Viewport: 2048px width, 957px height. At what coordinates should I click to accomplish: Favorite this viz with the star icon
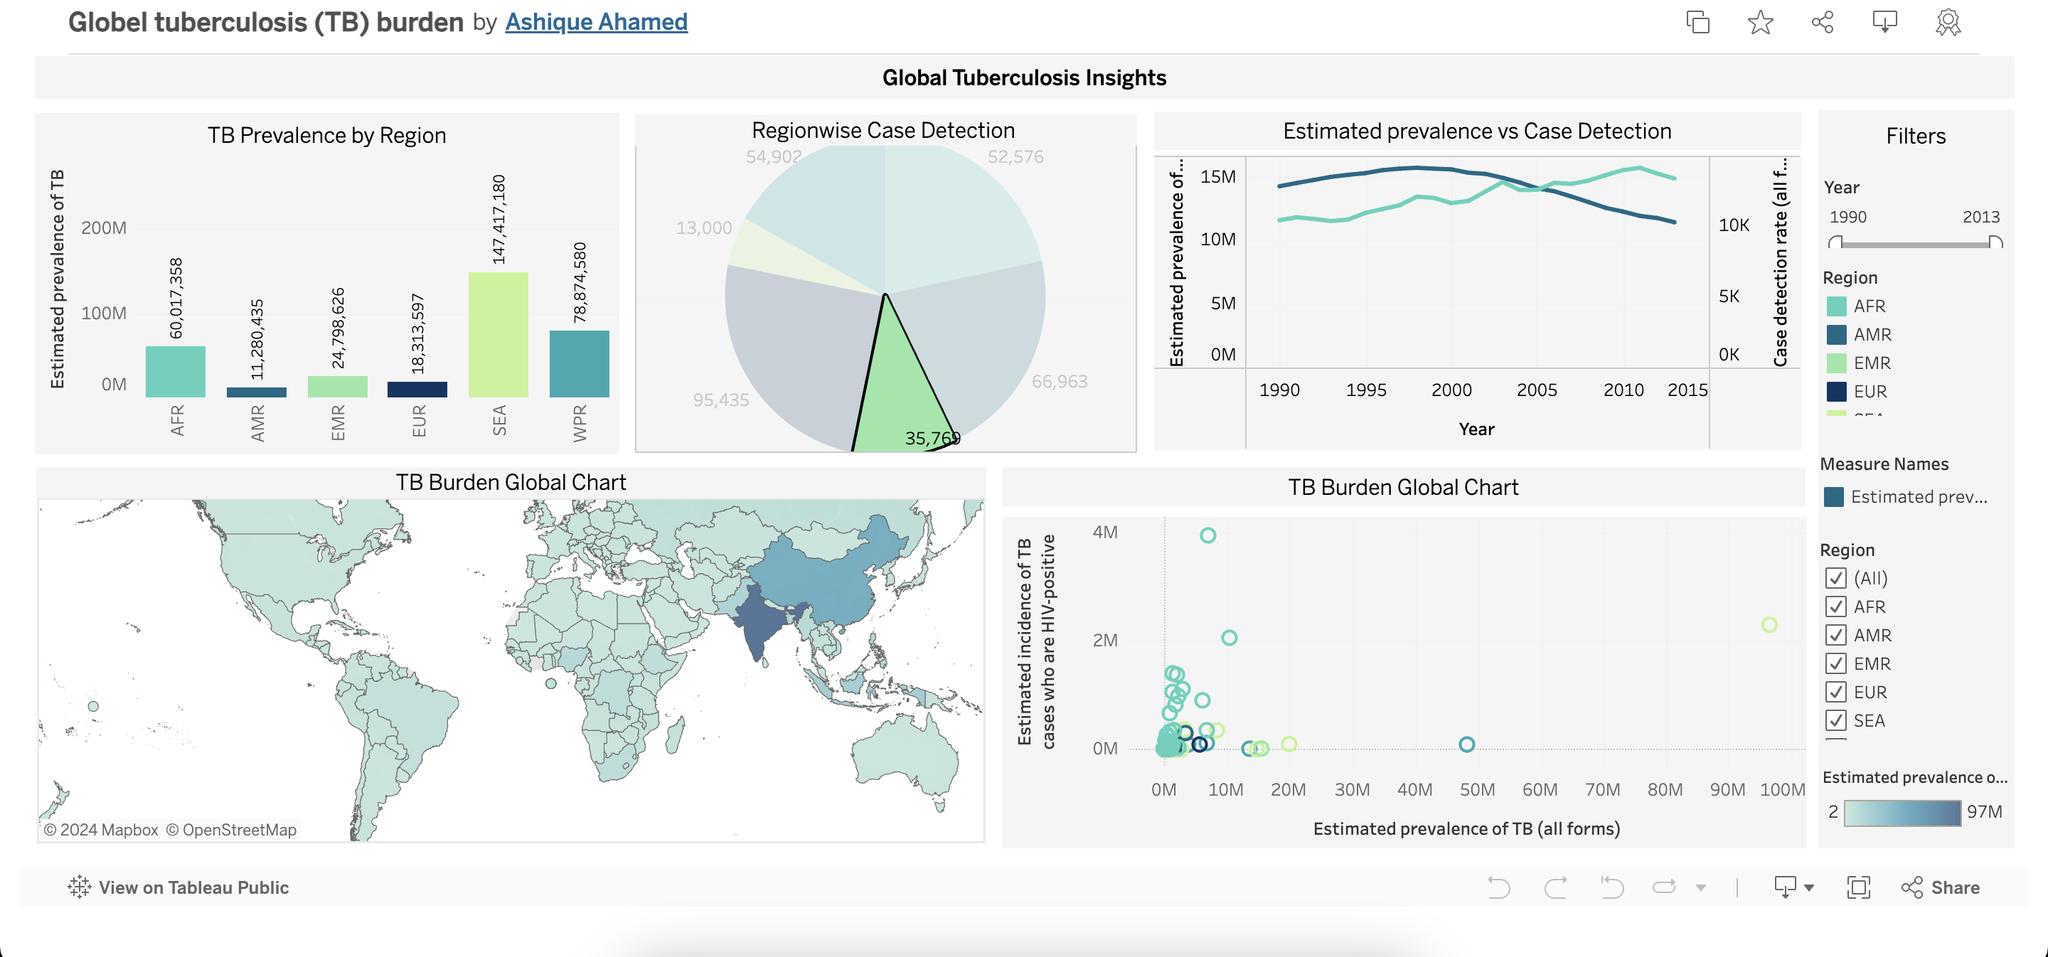(x=1760, y=22)
